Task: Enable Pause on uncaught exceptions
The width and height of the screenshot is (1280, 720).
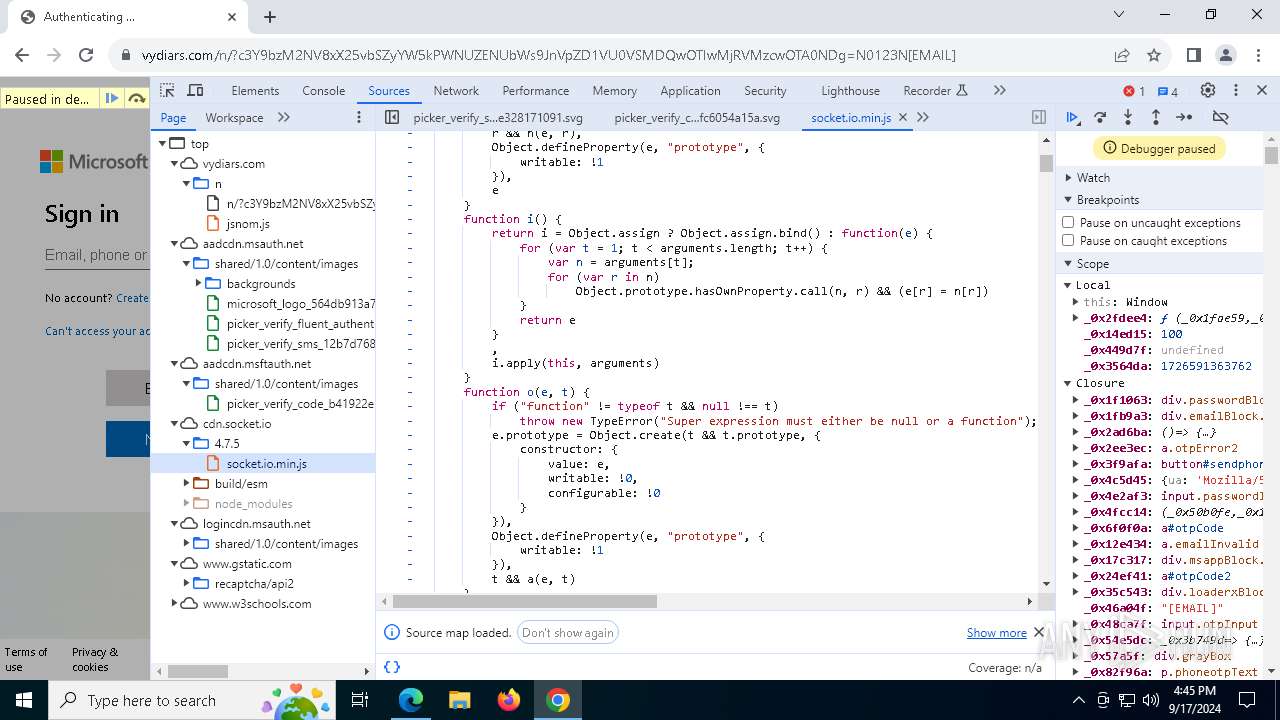Action: pos(1068,222)
